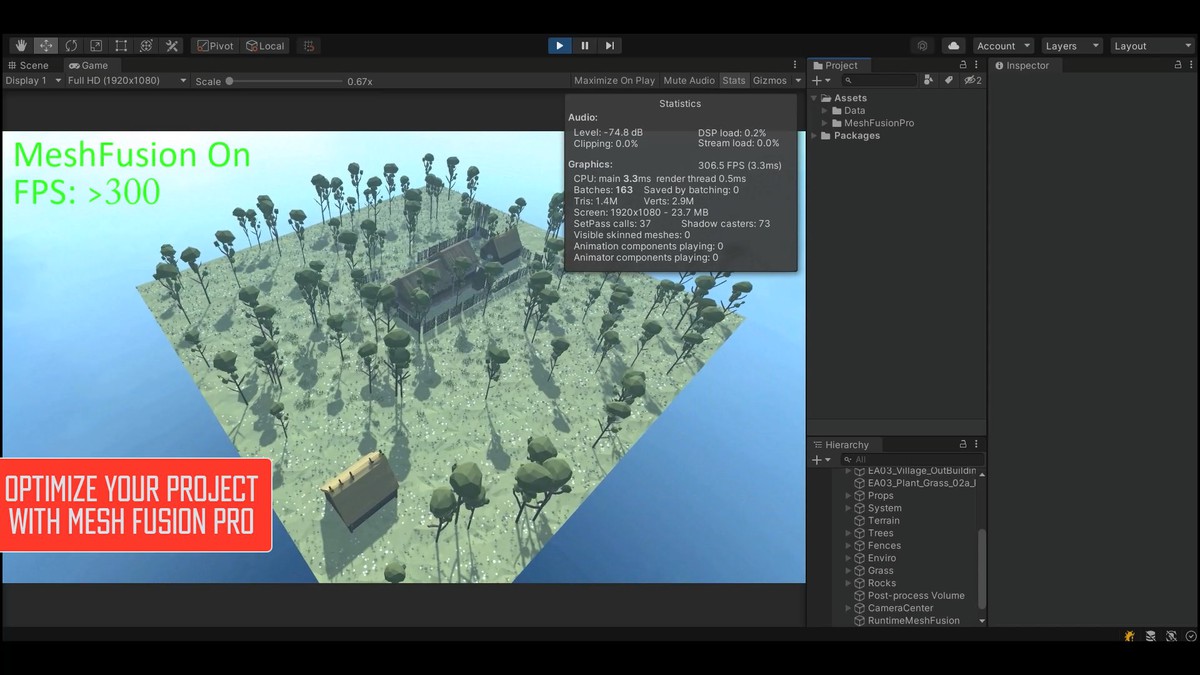Image resolution: width=1200 pixels, height=675 pixels.
Task: Expand the Data folder
Action: tap(824, 111)
